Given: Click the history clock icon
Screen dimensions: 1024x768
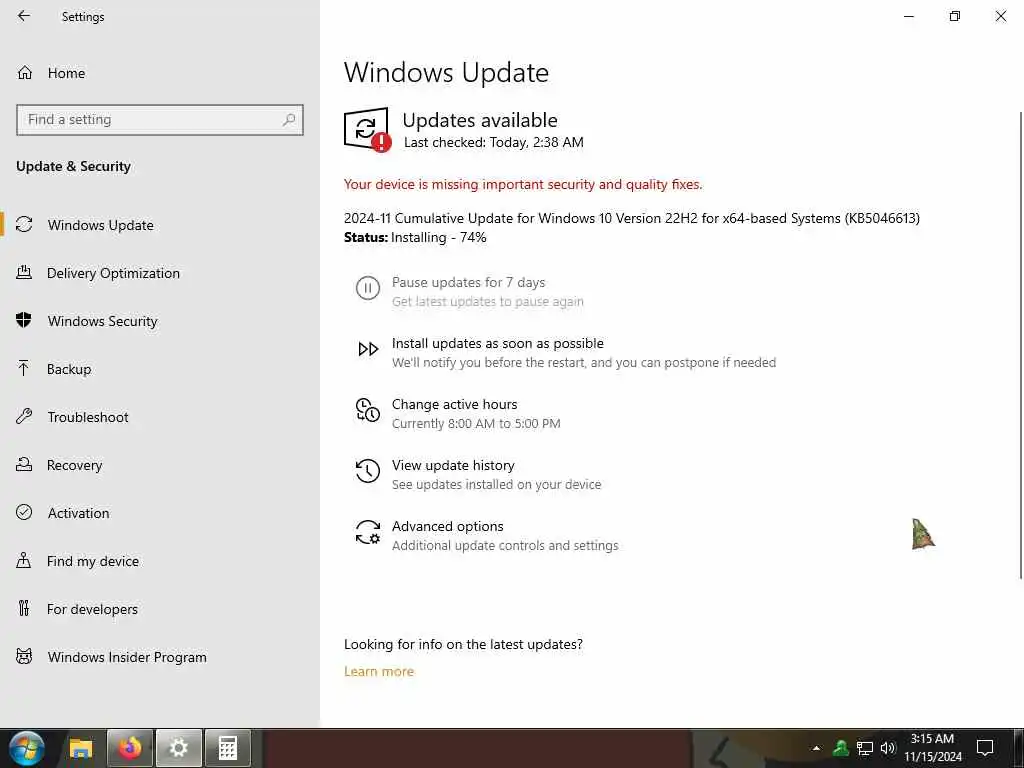Looking at the screenshot, I should pyautogui.click(x=368, y=471).
